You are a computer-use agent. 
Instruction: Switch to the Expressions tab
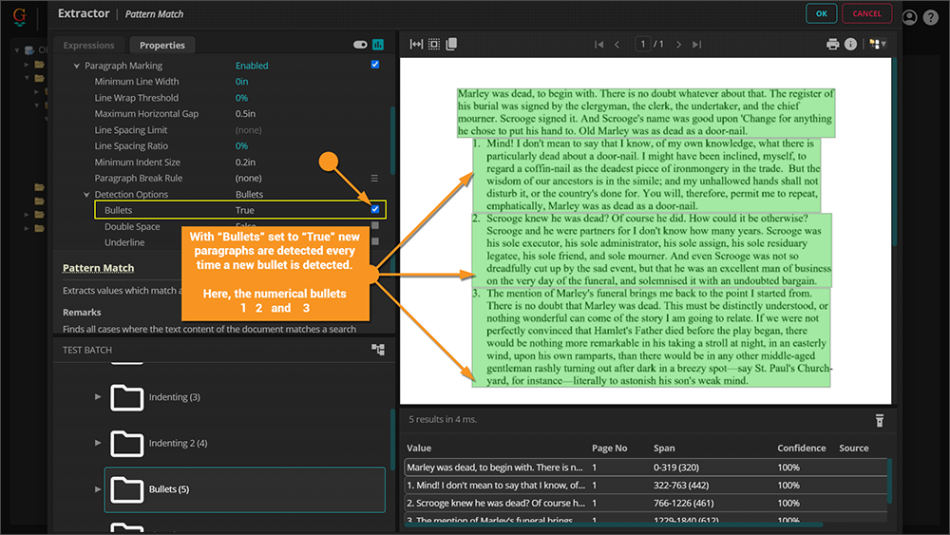click(89, 45)
